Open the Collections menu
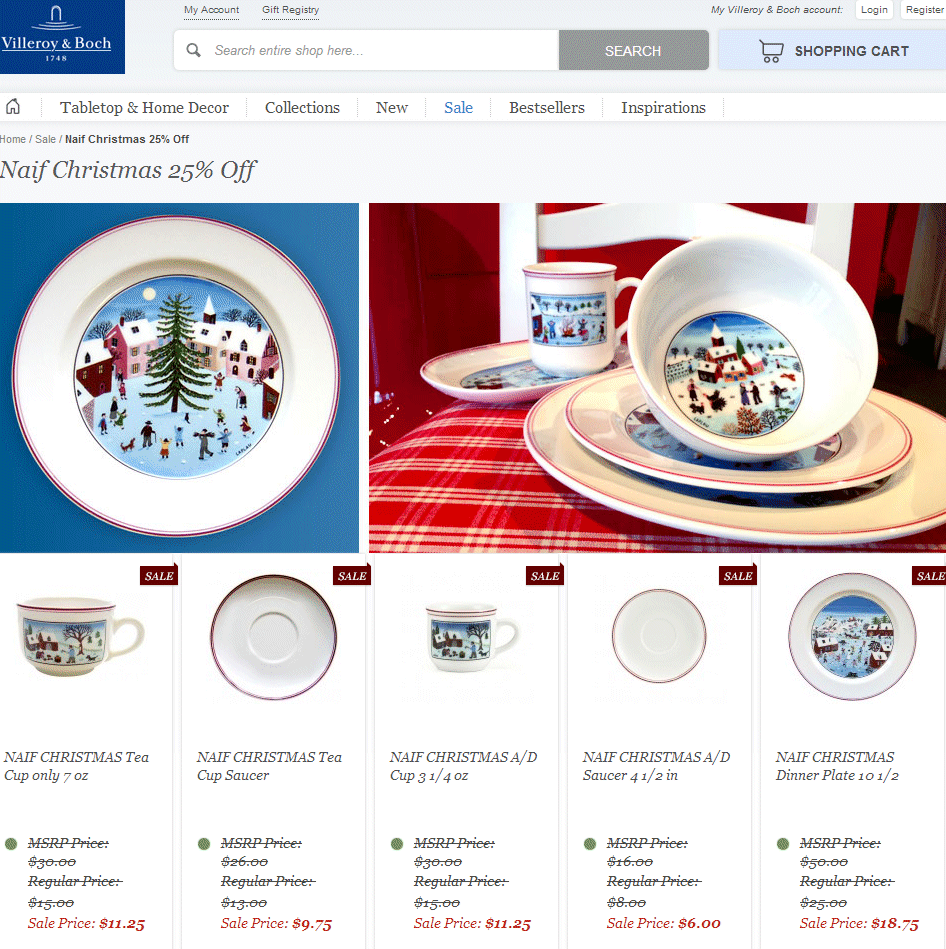Image resolution: width=946 pixels, height=949 pixels. click(302, 108)
